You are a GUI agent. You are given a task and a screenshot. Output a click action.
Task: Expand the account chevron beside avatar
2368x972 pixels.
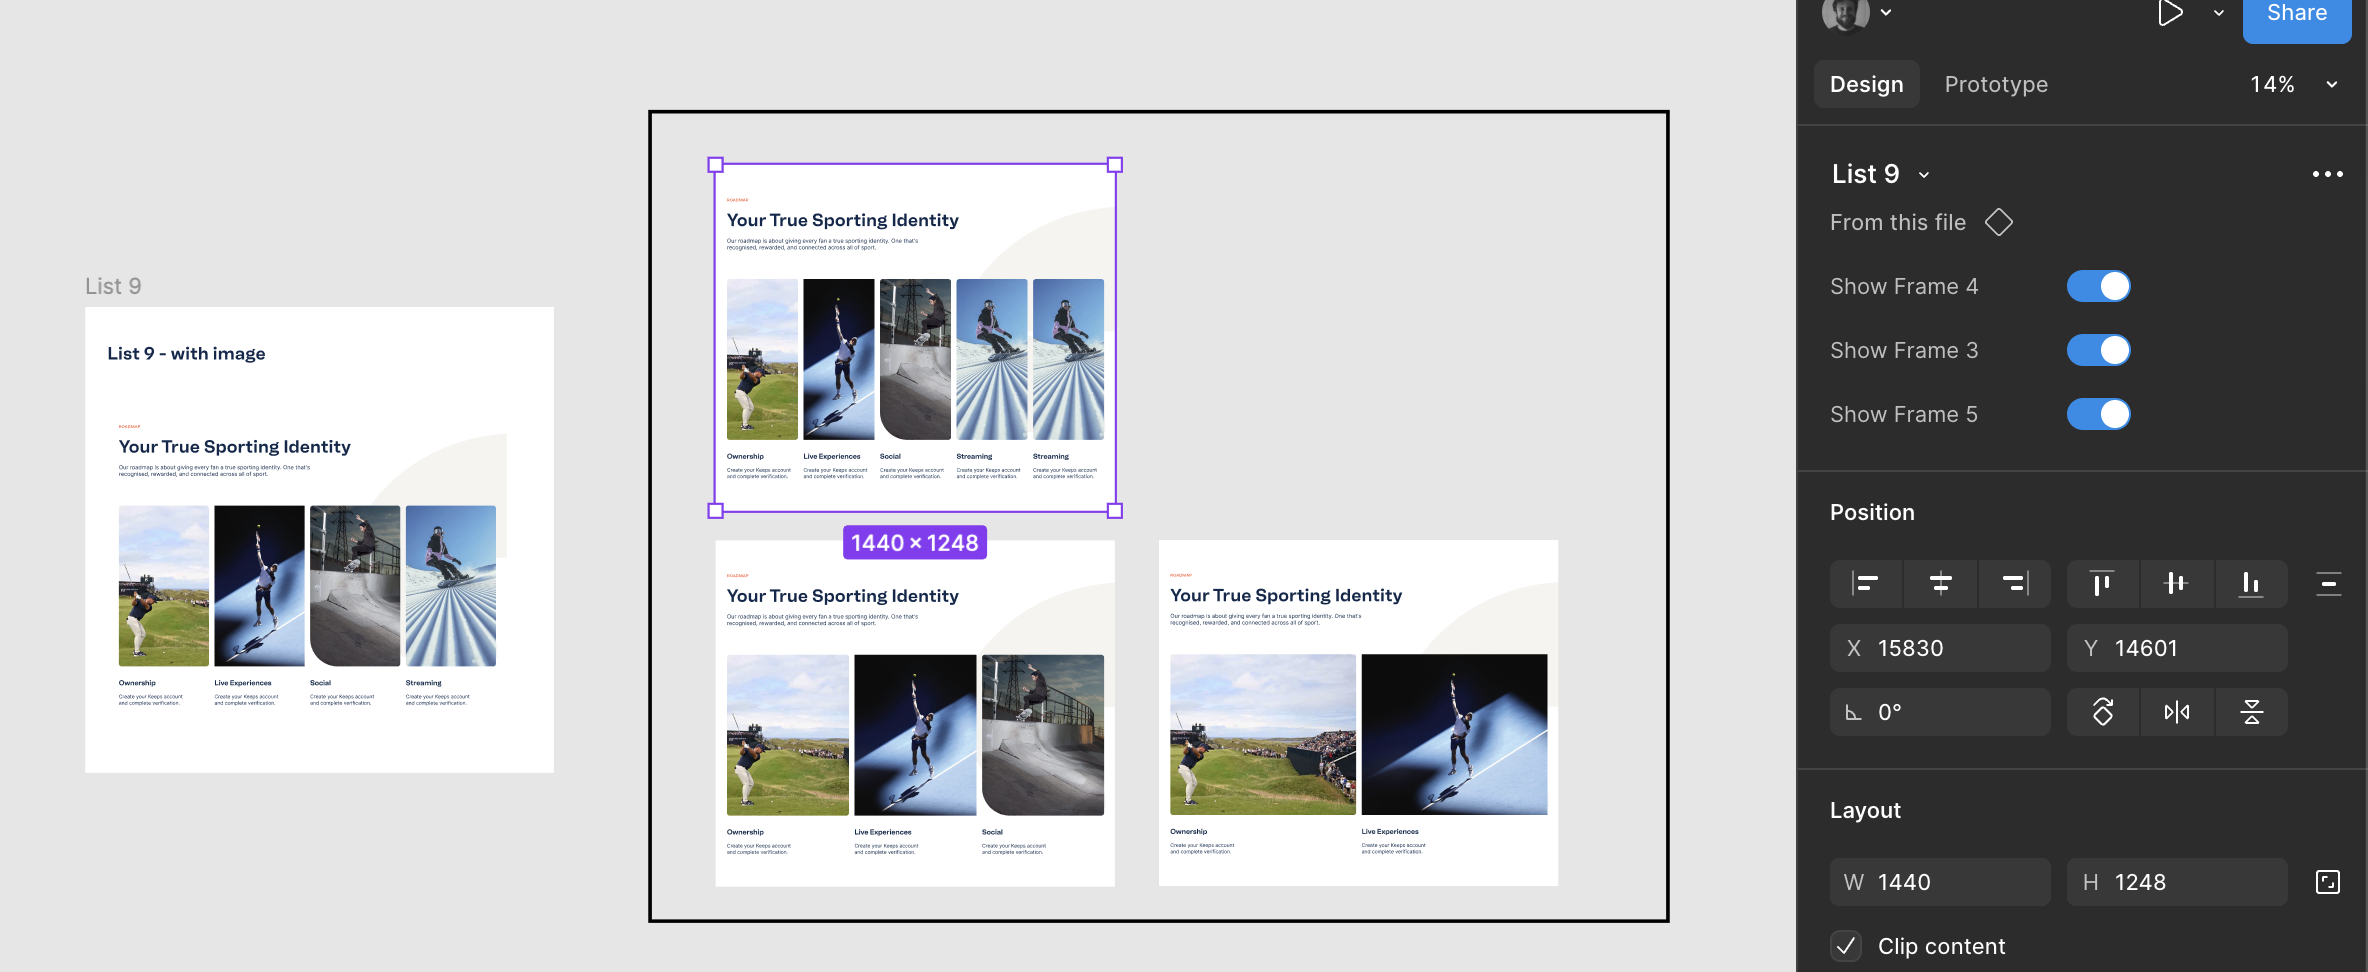(1886, 13)
